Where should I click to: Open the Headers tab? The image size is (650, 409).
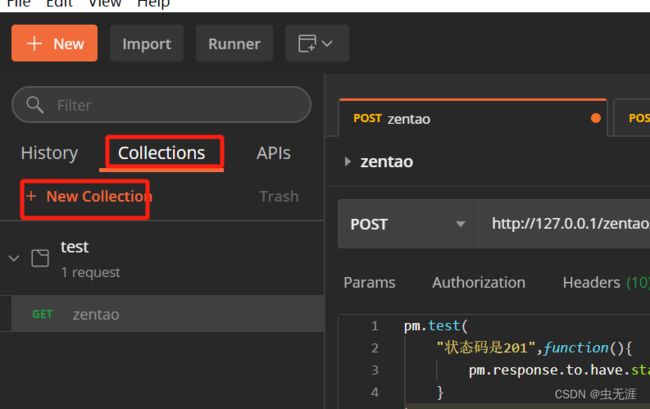click(x=593, y=283)
